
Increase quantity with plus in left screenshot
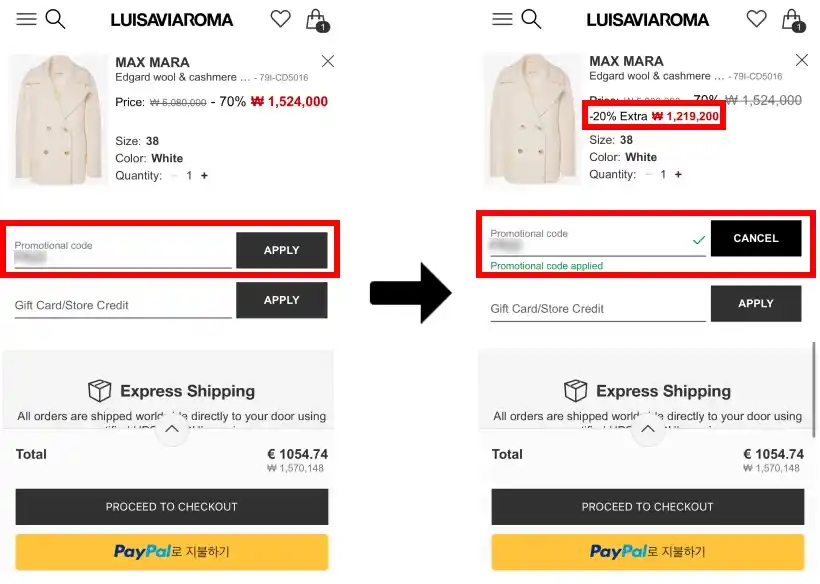(204, 176)
